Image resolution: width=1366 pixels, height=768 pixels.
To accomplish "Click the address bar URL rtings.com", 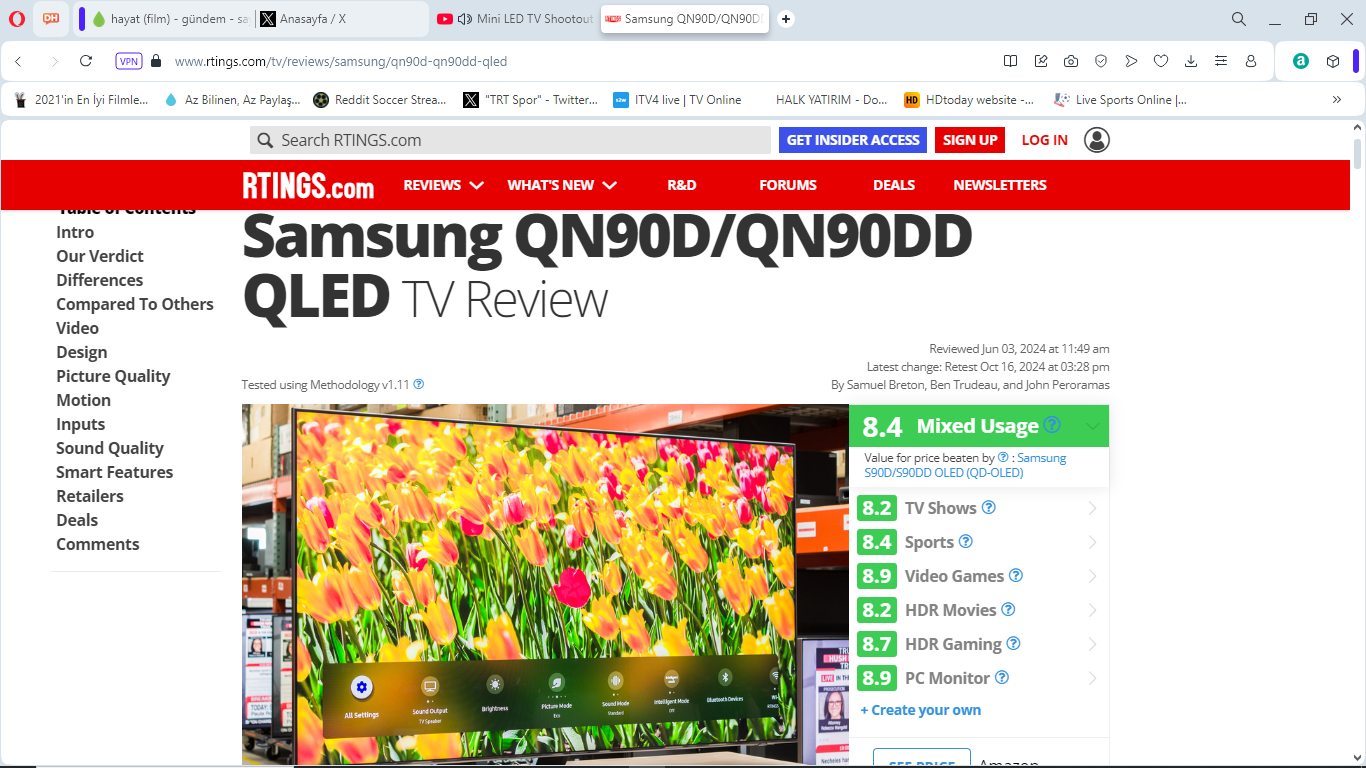I will pyautogui.click(x=341, y=61).
